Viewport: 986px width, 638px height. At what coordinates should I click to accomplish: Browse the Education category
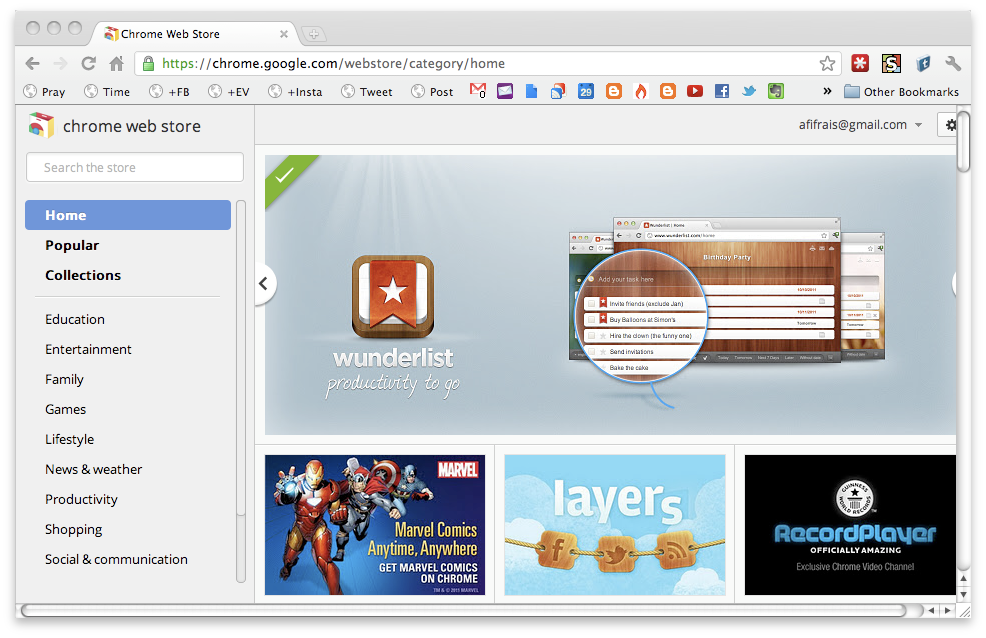pos(75,319)
